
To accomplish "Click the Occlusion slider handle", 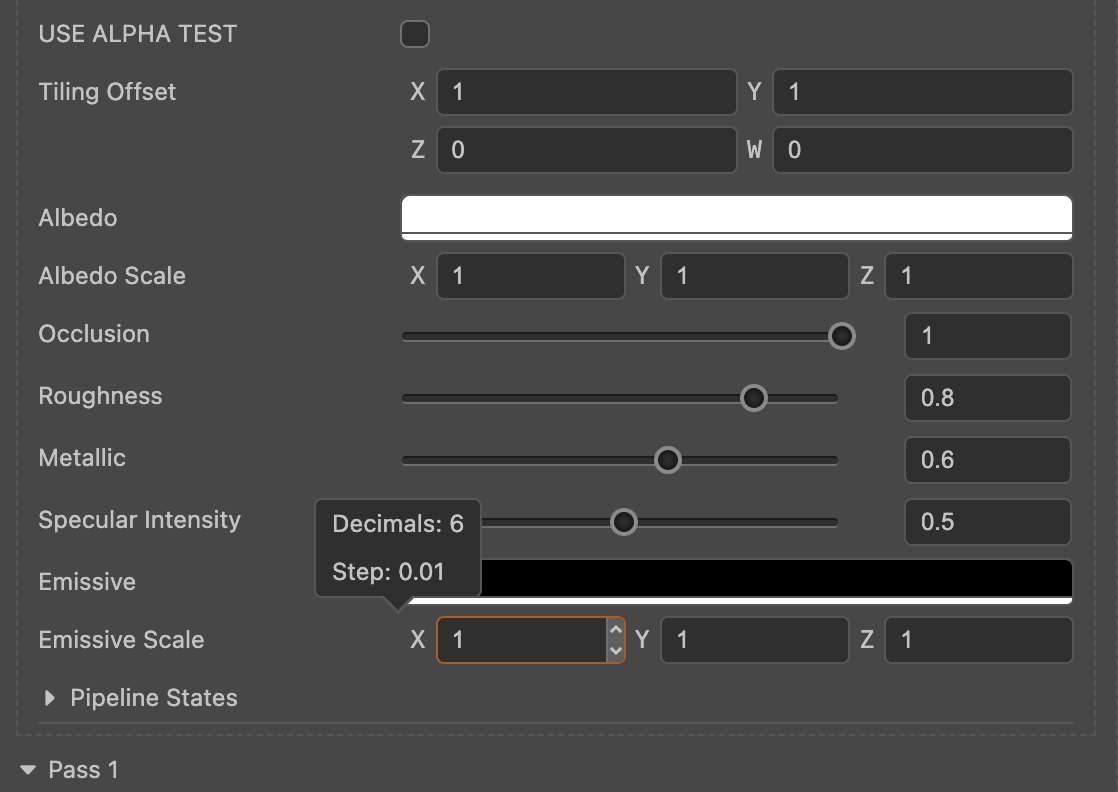I will coord(842,336).
